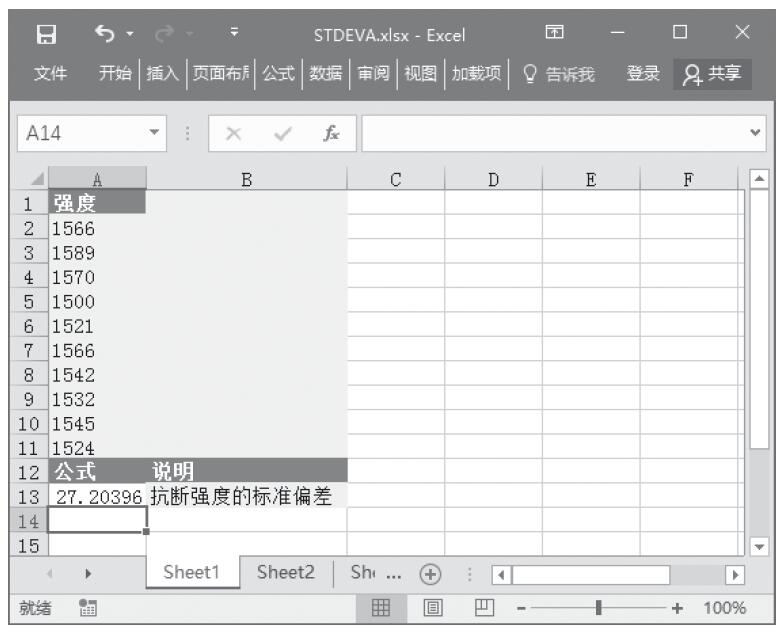Image resolution: width=784 pixels, height=633 pixels.
Task: Open the Customize Quick Access Toolbar dropdown
Action: point(233,36)
